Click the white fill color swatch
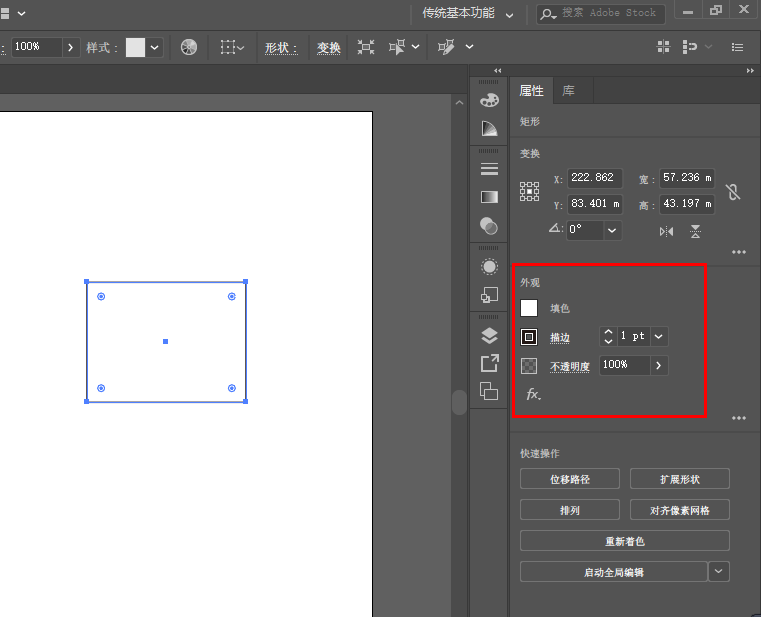Screen dimensions: 761x617 (x=529, y=308)
